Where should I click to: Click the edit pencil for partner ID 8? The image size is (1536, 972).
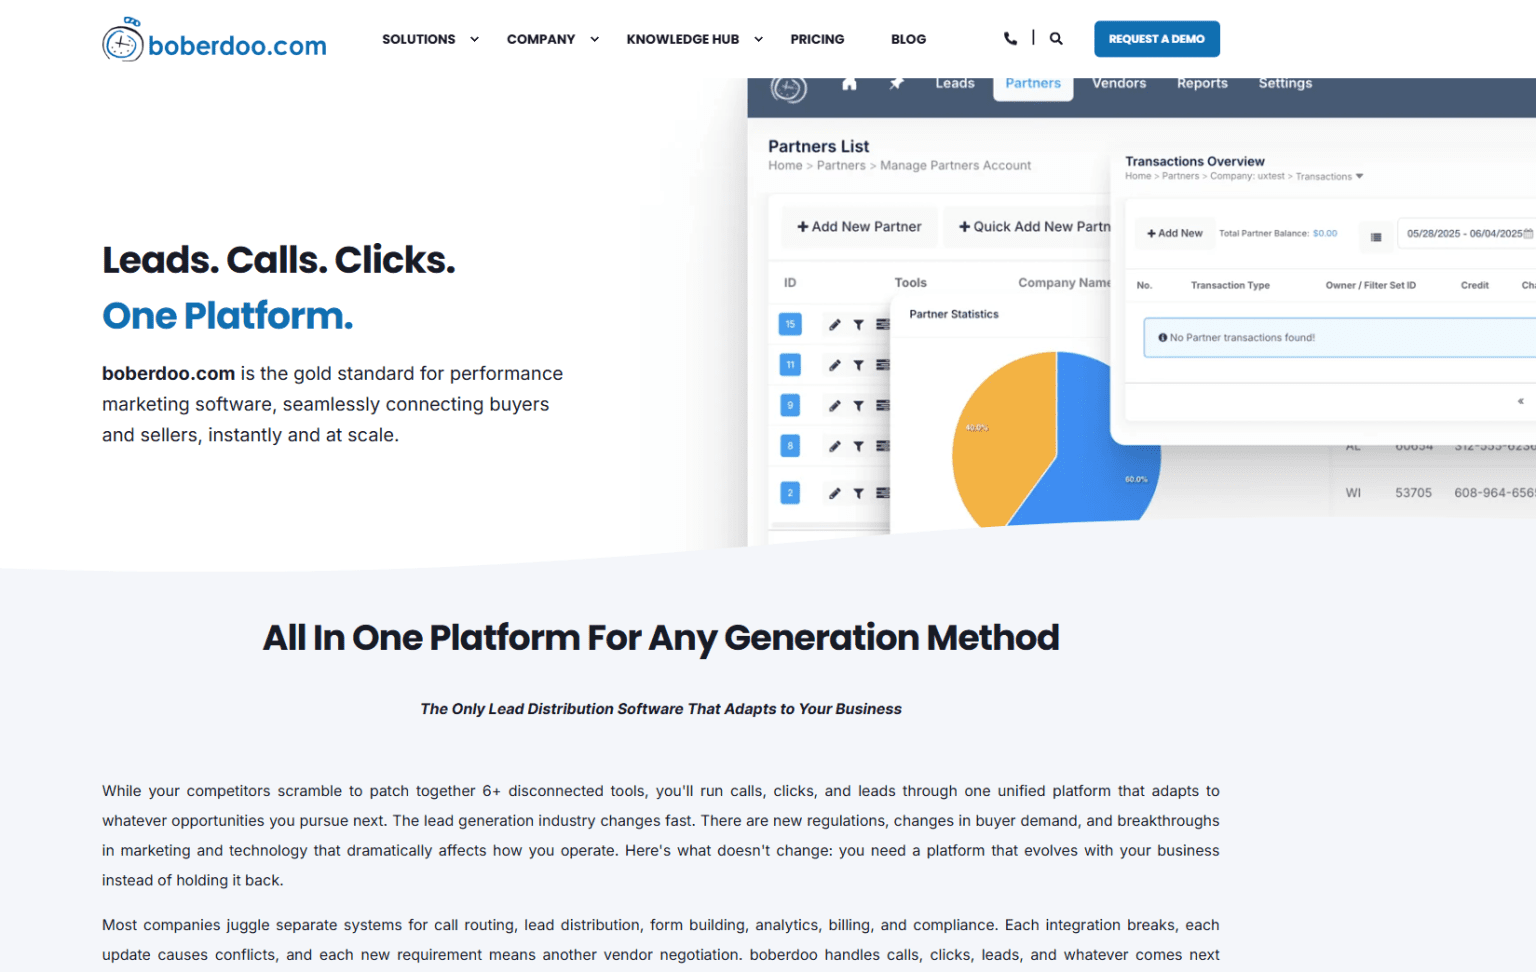(834, 446)
